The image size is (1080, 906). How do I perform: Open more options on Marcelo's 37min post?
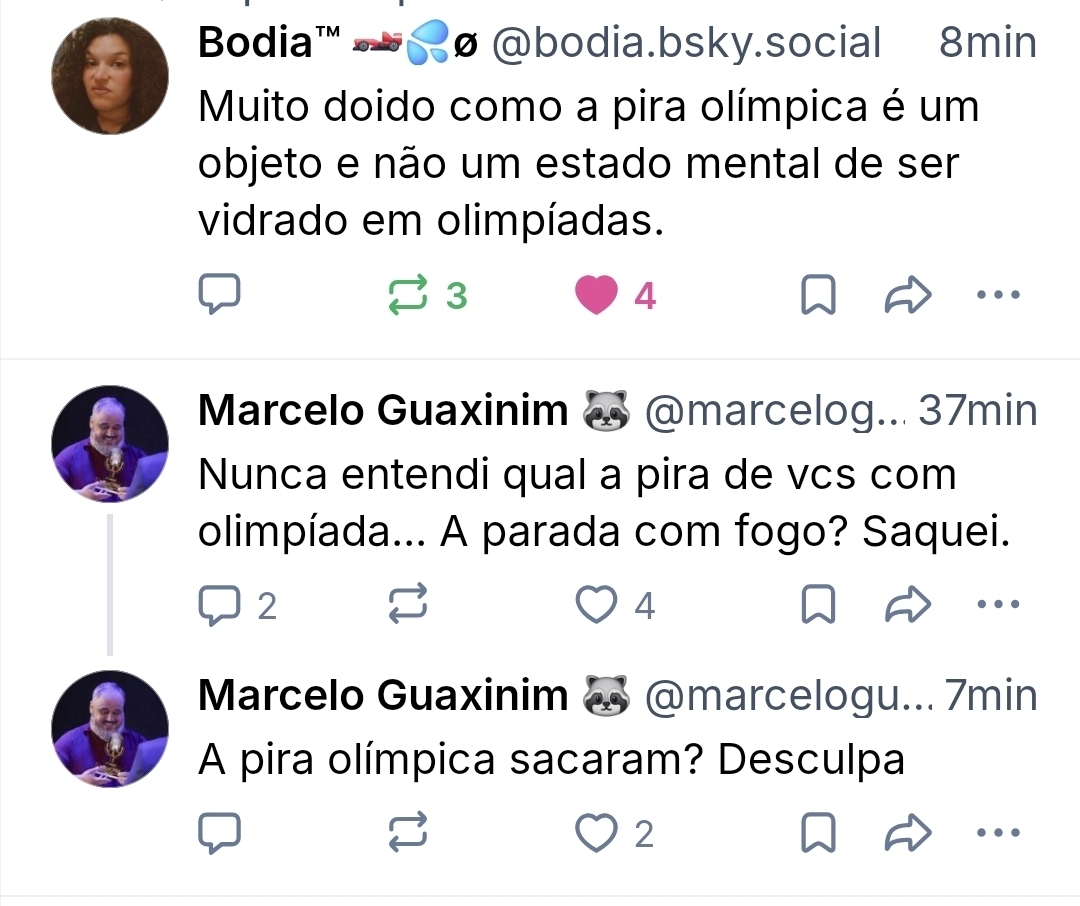pyautogui.click(x=997, y=606)
